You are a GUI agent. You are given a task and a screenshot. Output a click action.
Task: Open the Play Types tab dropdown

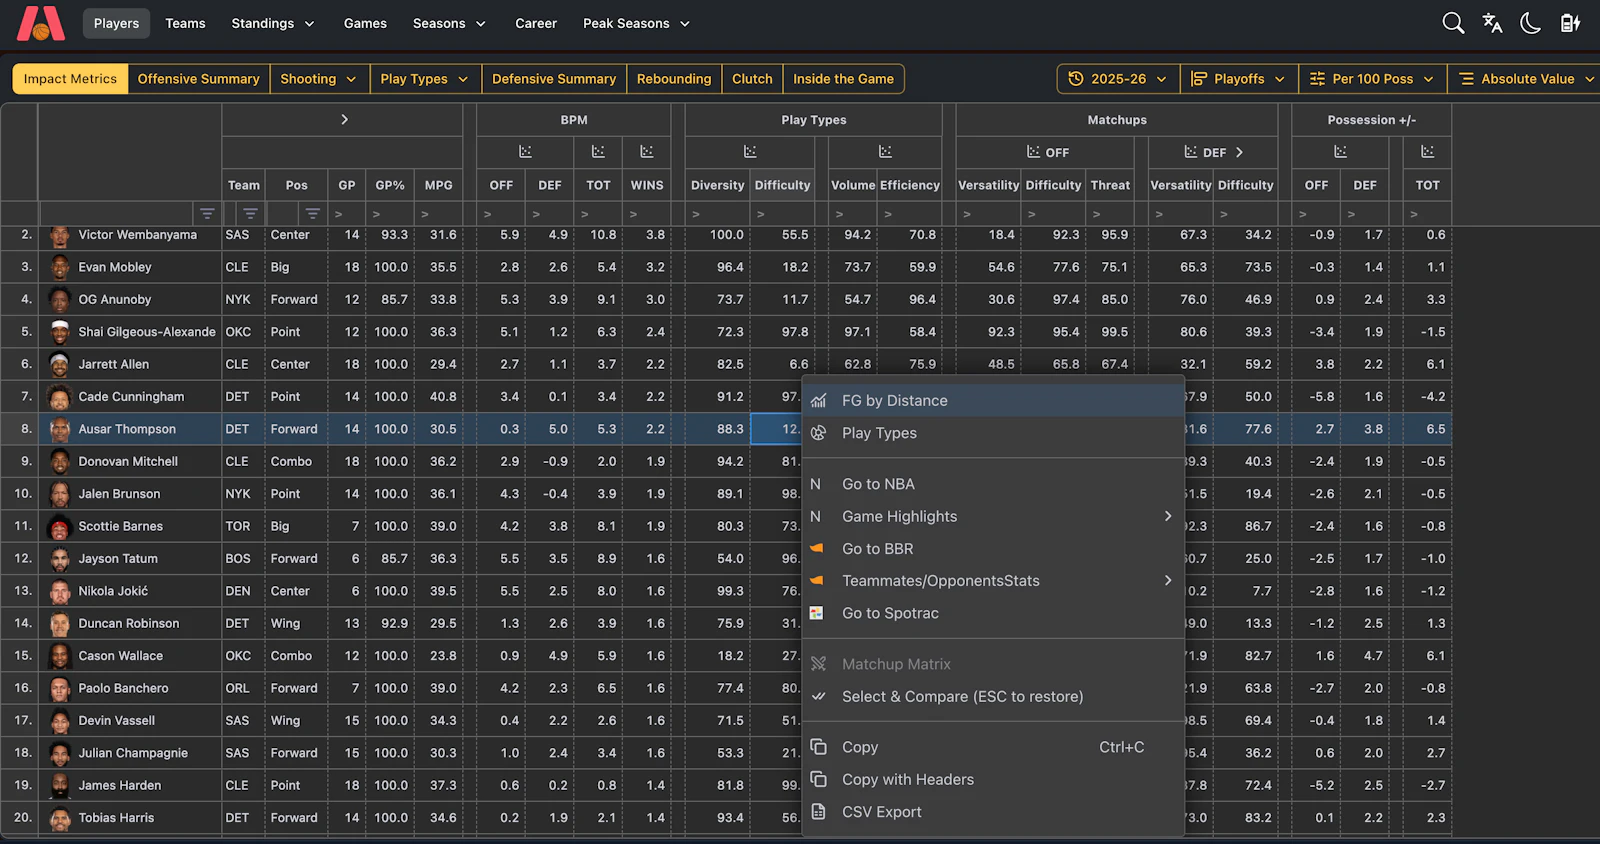(424, 79)
